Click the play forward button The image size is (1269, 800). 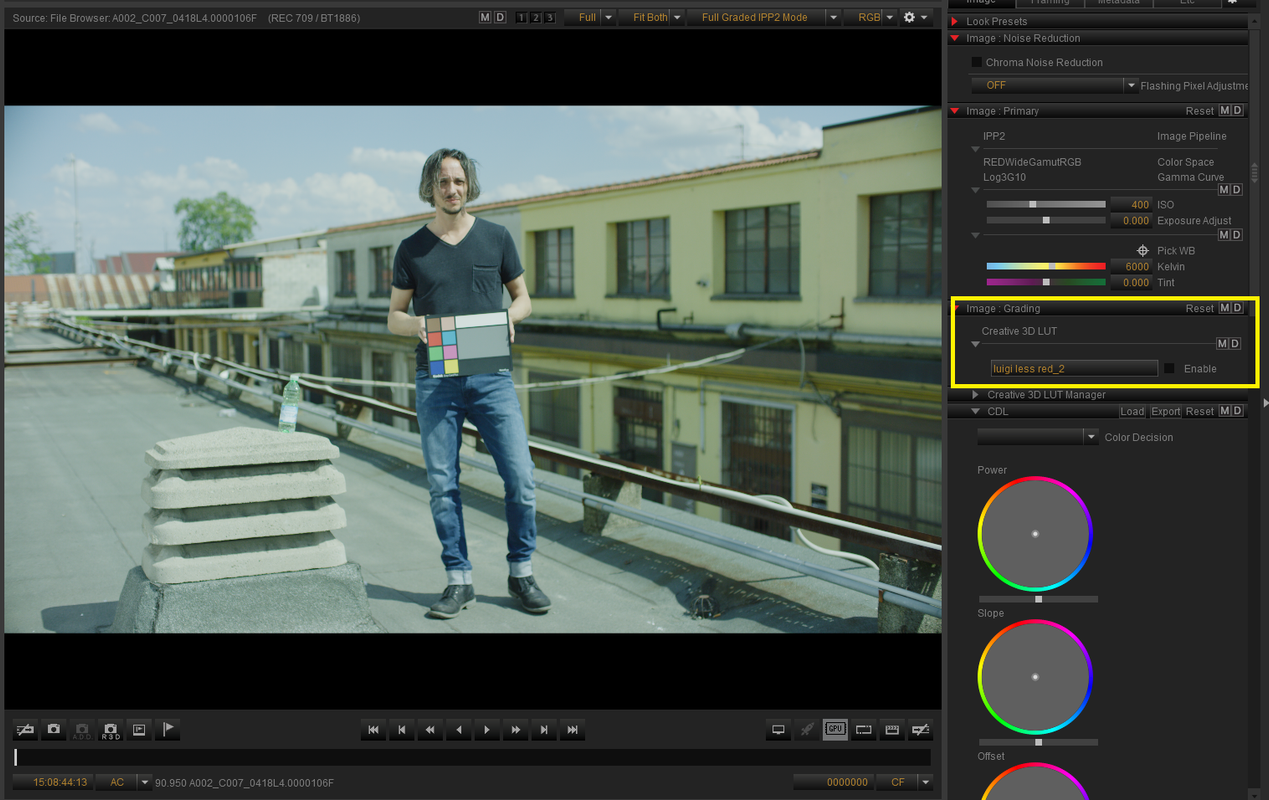coord(487,730)
